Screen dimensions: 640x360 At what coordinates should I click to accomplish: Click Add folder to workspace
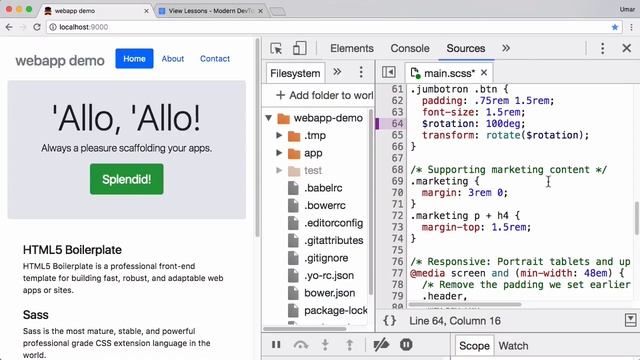tap(324, 95)
